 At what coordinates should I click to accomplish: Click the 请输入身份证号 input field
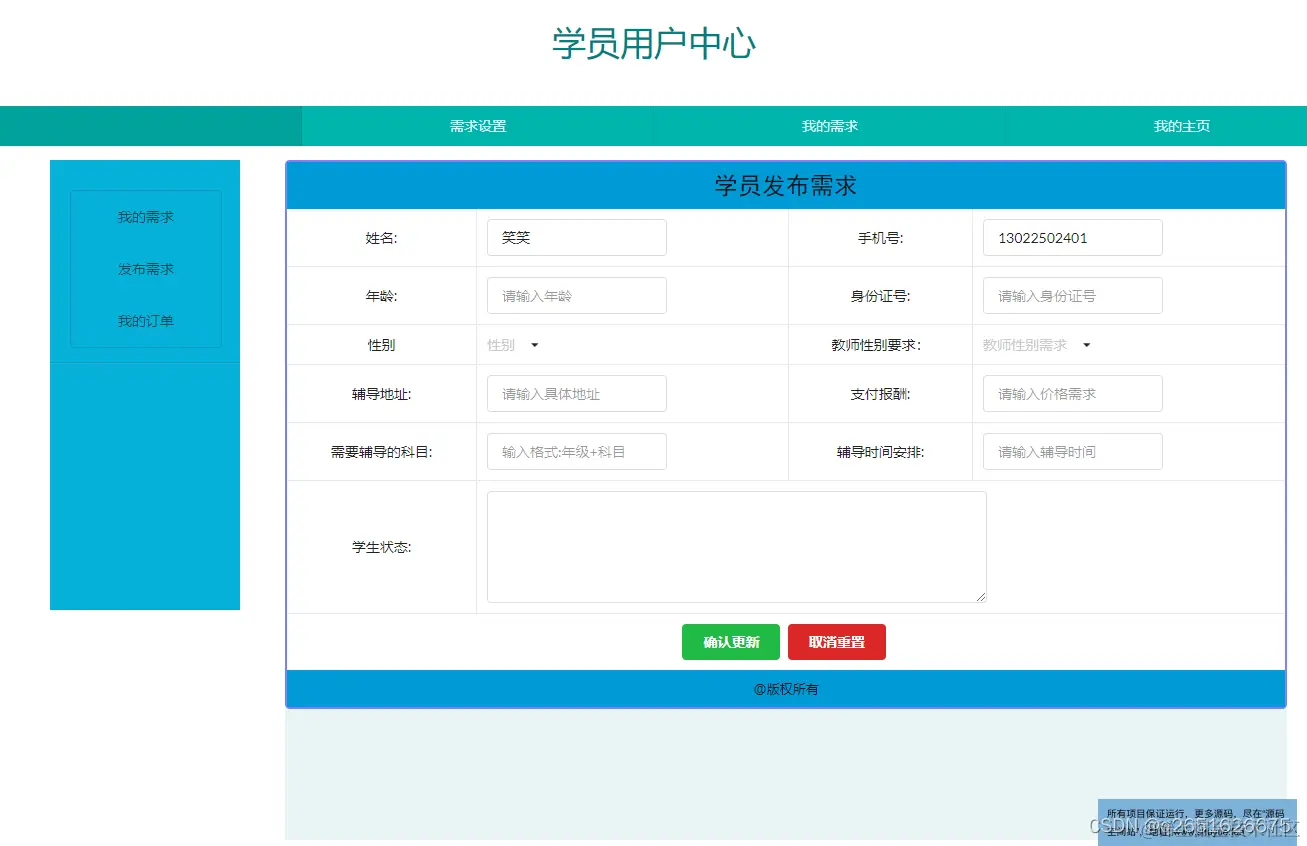tap(1071, 295)
